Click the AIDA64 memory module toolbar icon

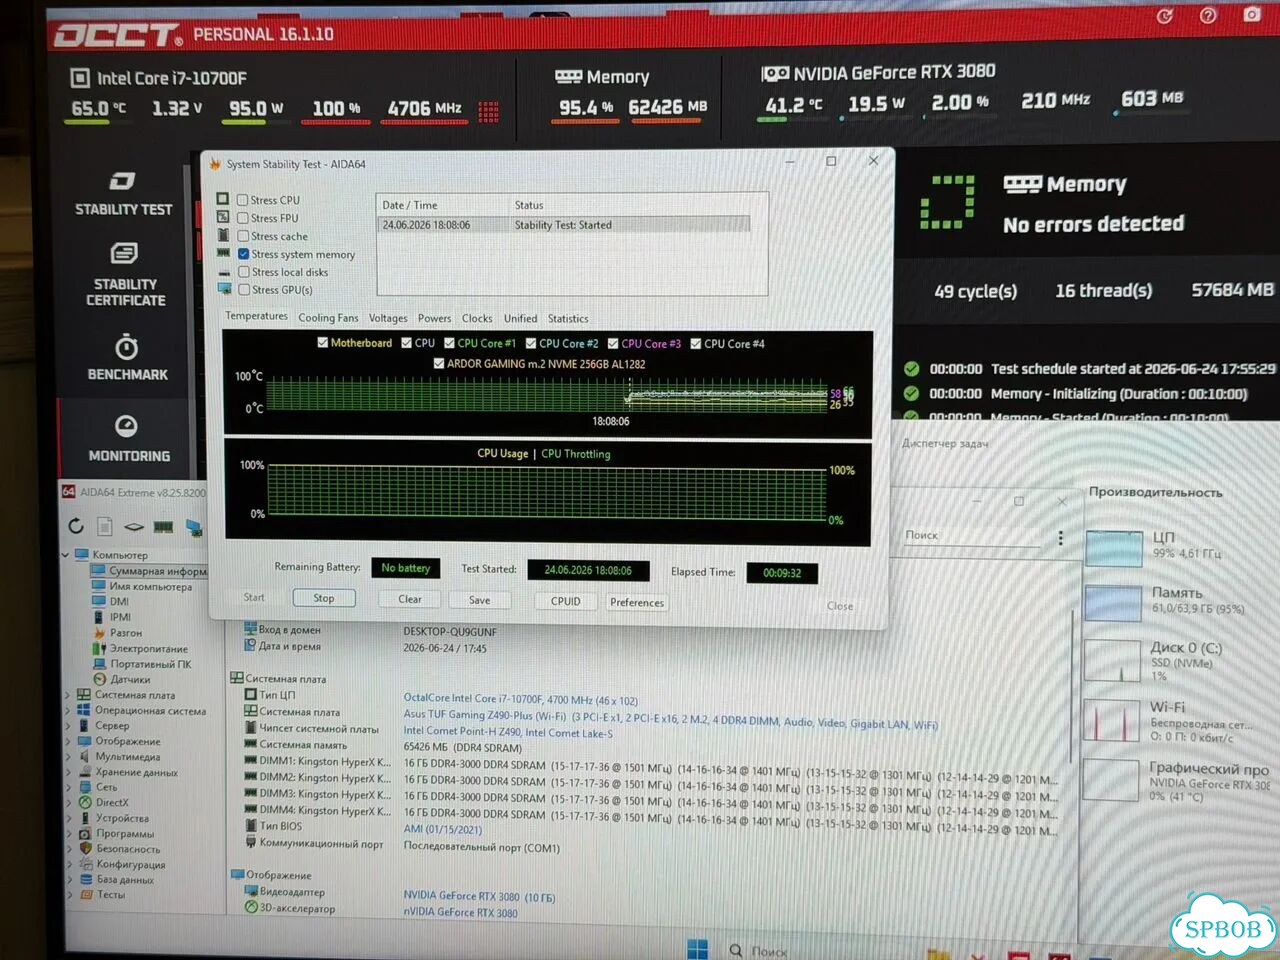pyautogui.click(x=163, y=527)
